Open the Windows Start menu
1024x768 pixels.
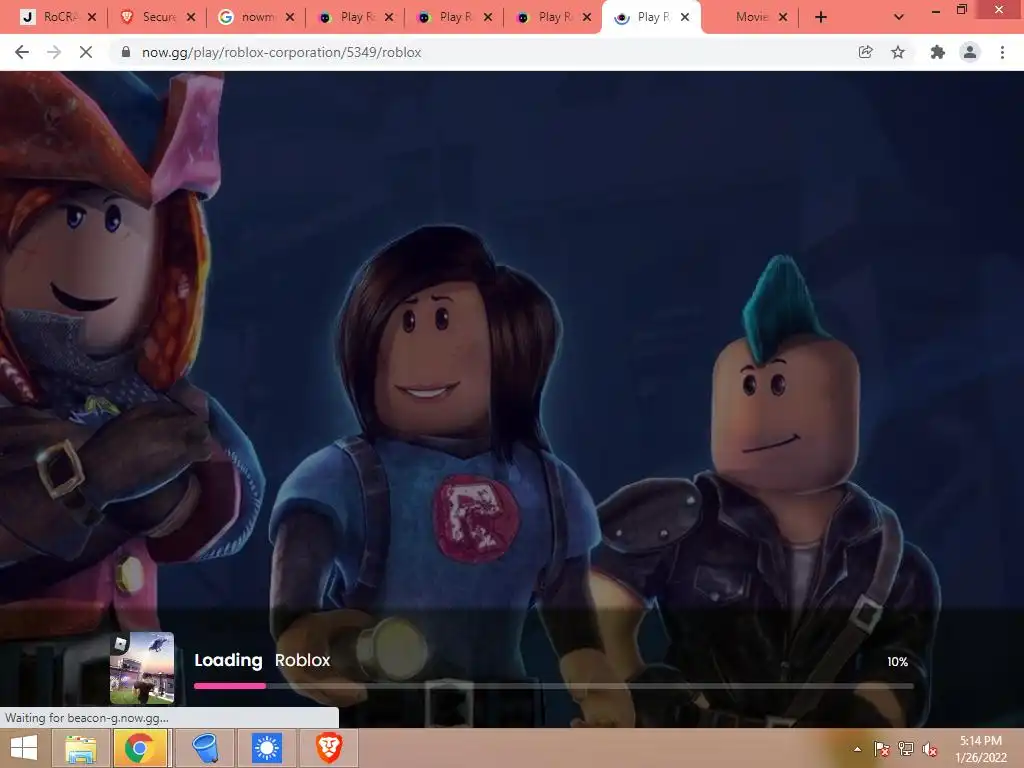[24, 748]
